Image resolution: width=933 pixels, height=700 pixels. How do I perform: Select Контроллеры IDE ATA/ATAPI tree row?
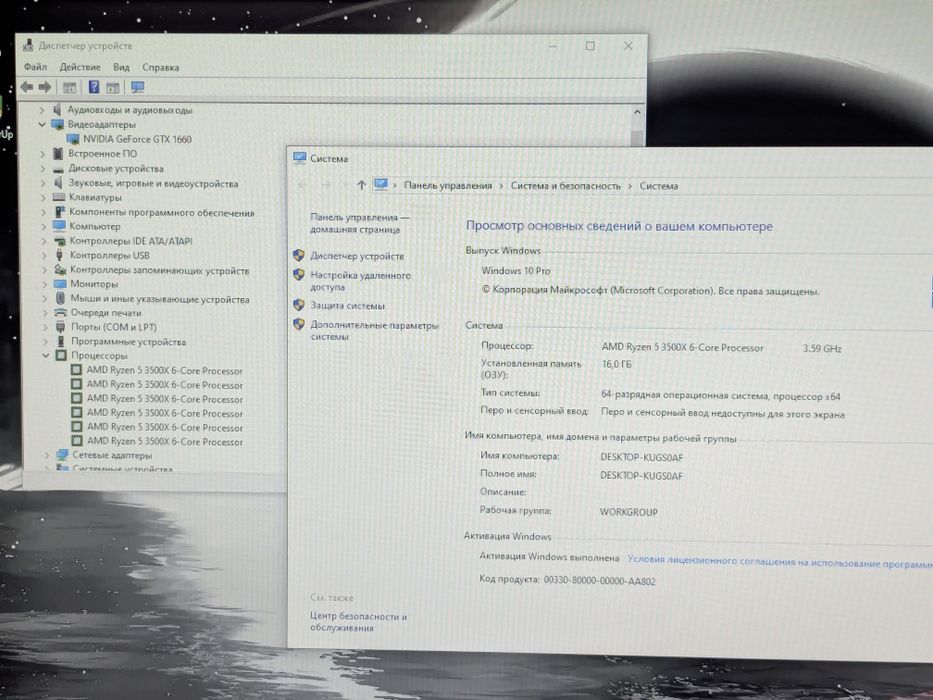click(131, 241)
